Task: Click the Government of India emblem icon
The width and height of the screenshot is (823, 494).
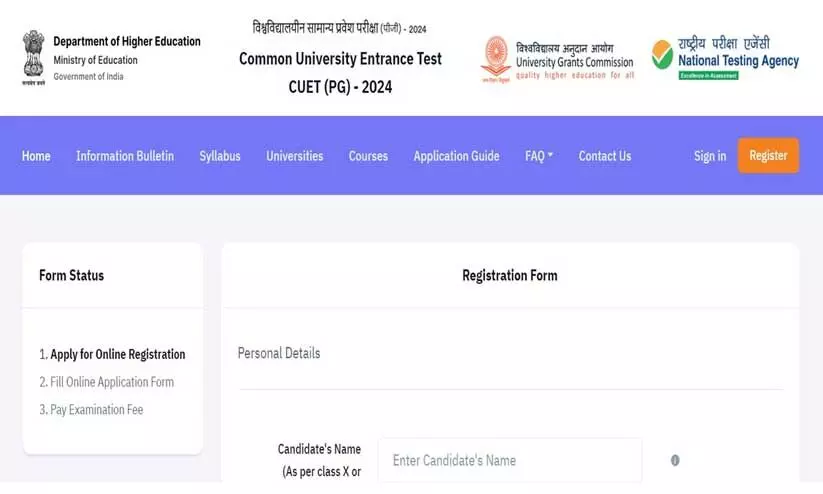Action: 33,57
